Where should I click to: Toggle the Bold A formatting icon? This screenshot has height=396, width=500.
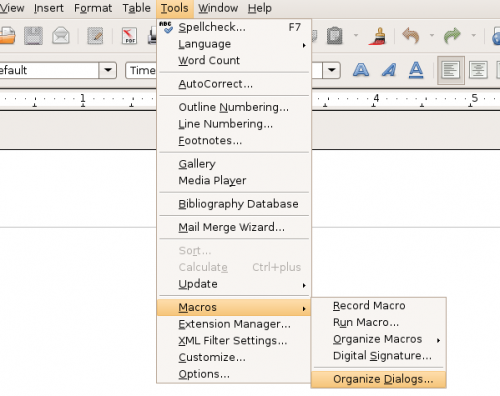point(361,70)
